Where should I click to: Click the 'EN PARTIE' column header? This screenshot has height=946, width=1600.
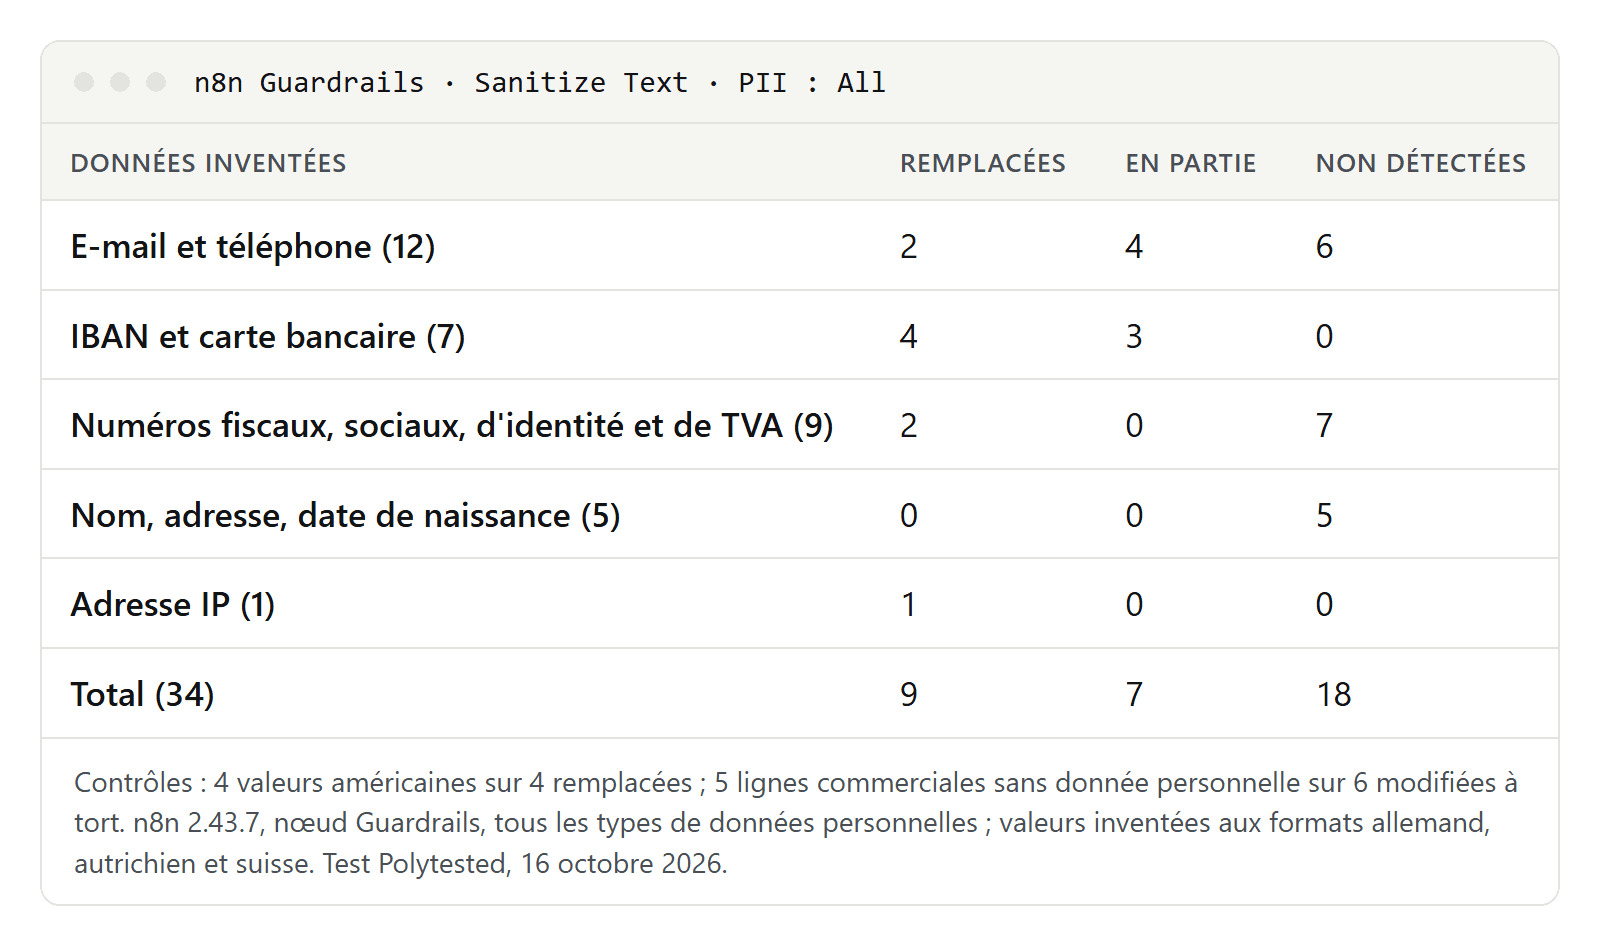(1190, 163)
